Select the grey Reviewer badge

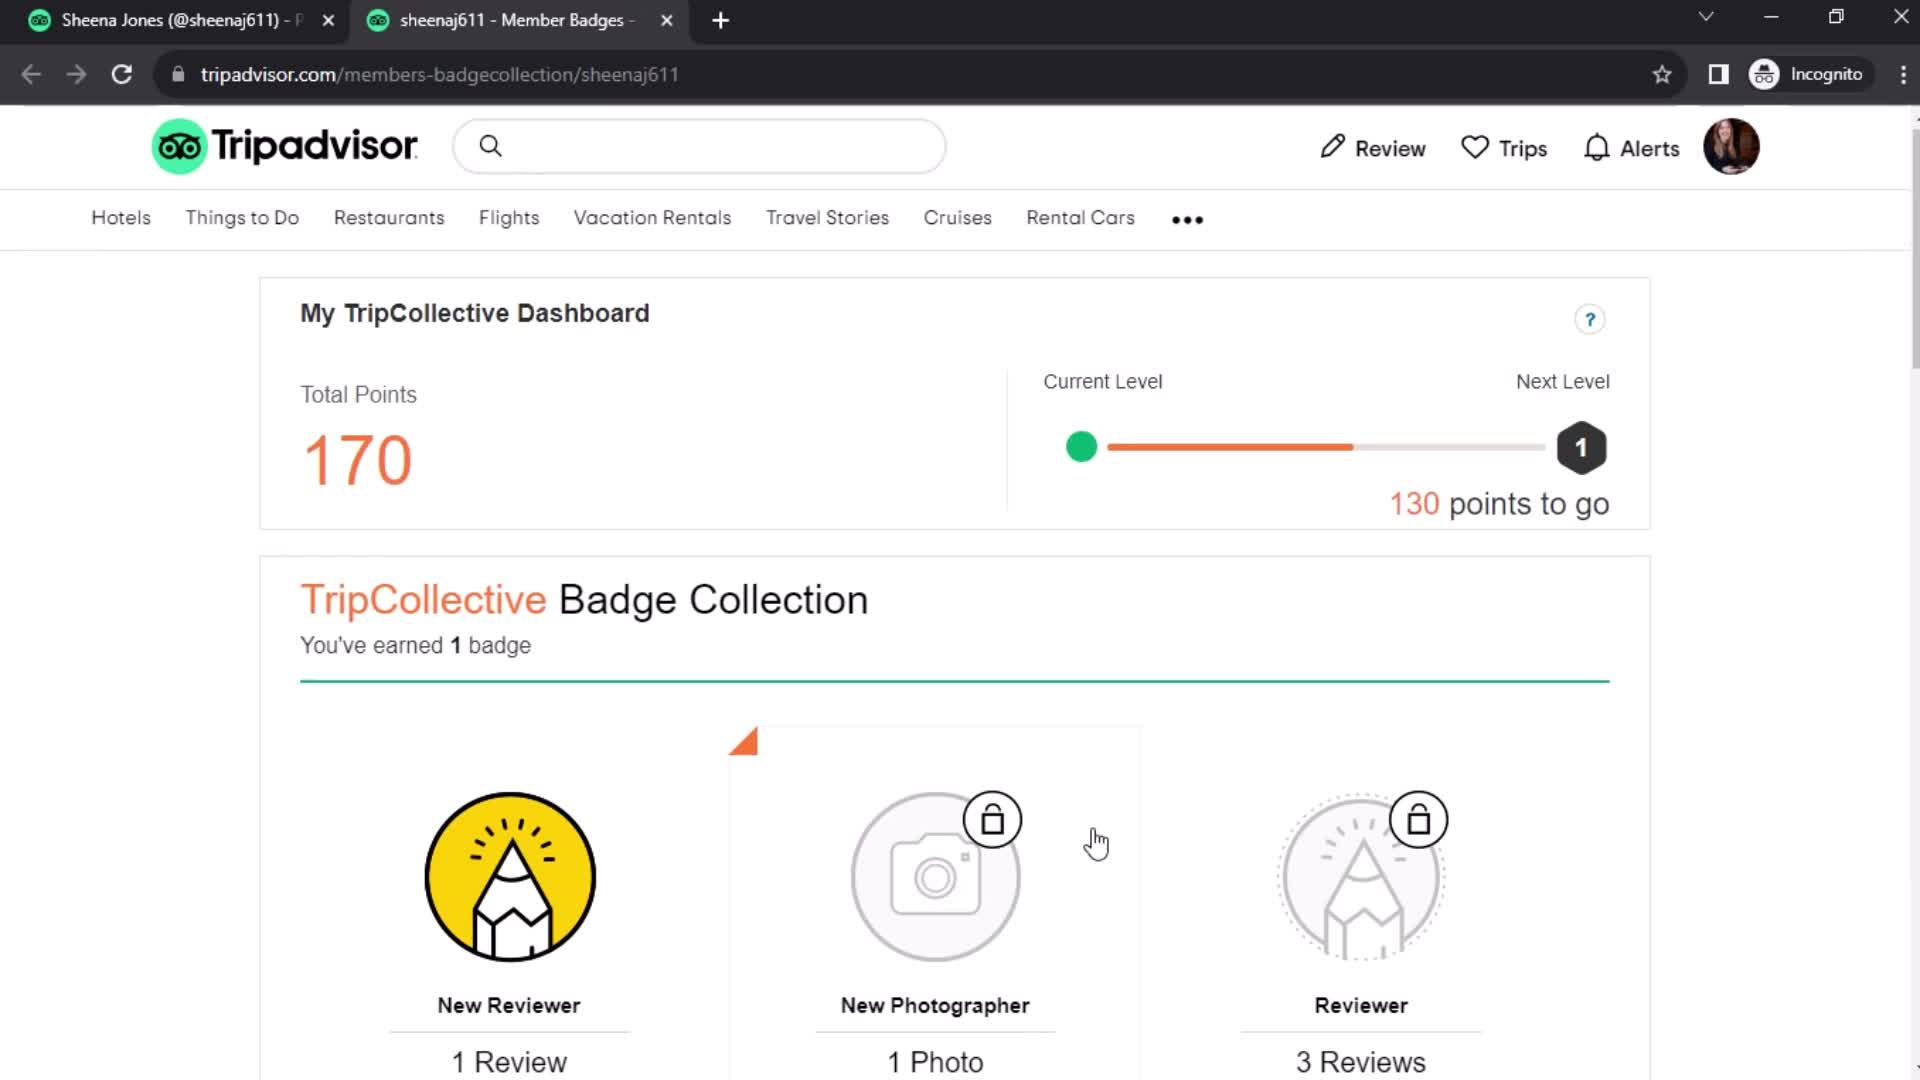click(1360, 877)
